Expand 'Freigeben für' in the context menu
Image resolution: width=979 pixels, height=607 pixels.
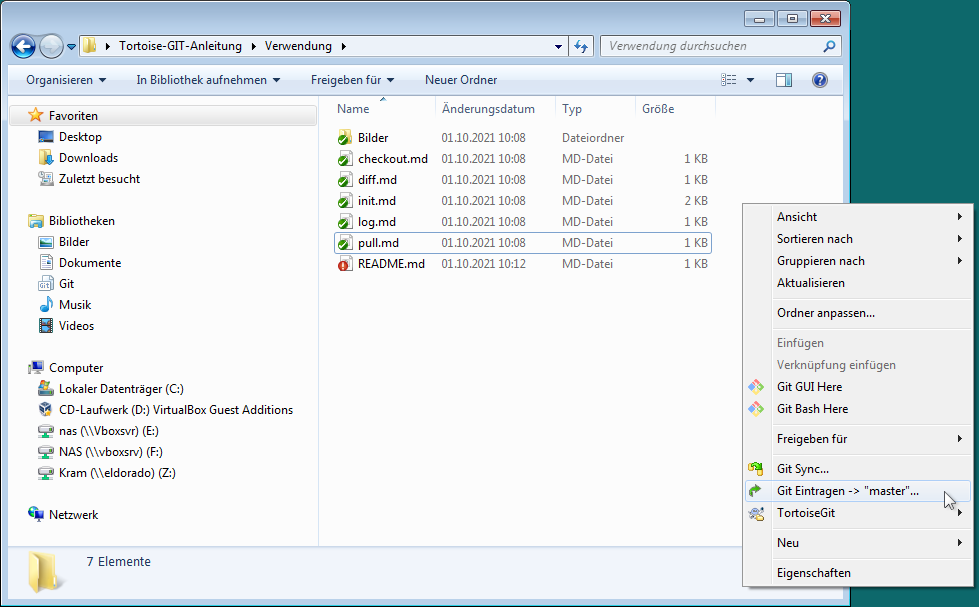click(x=858, y=439)
